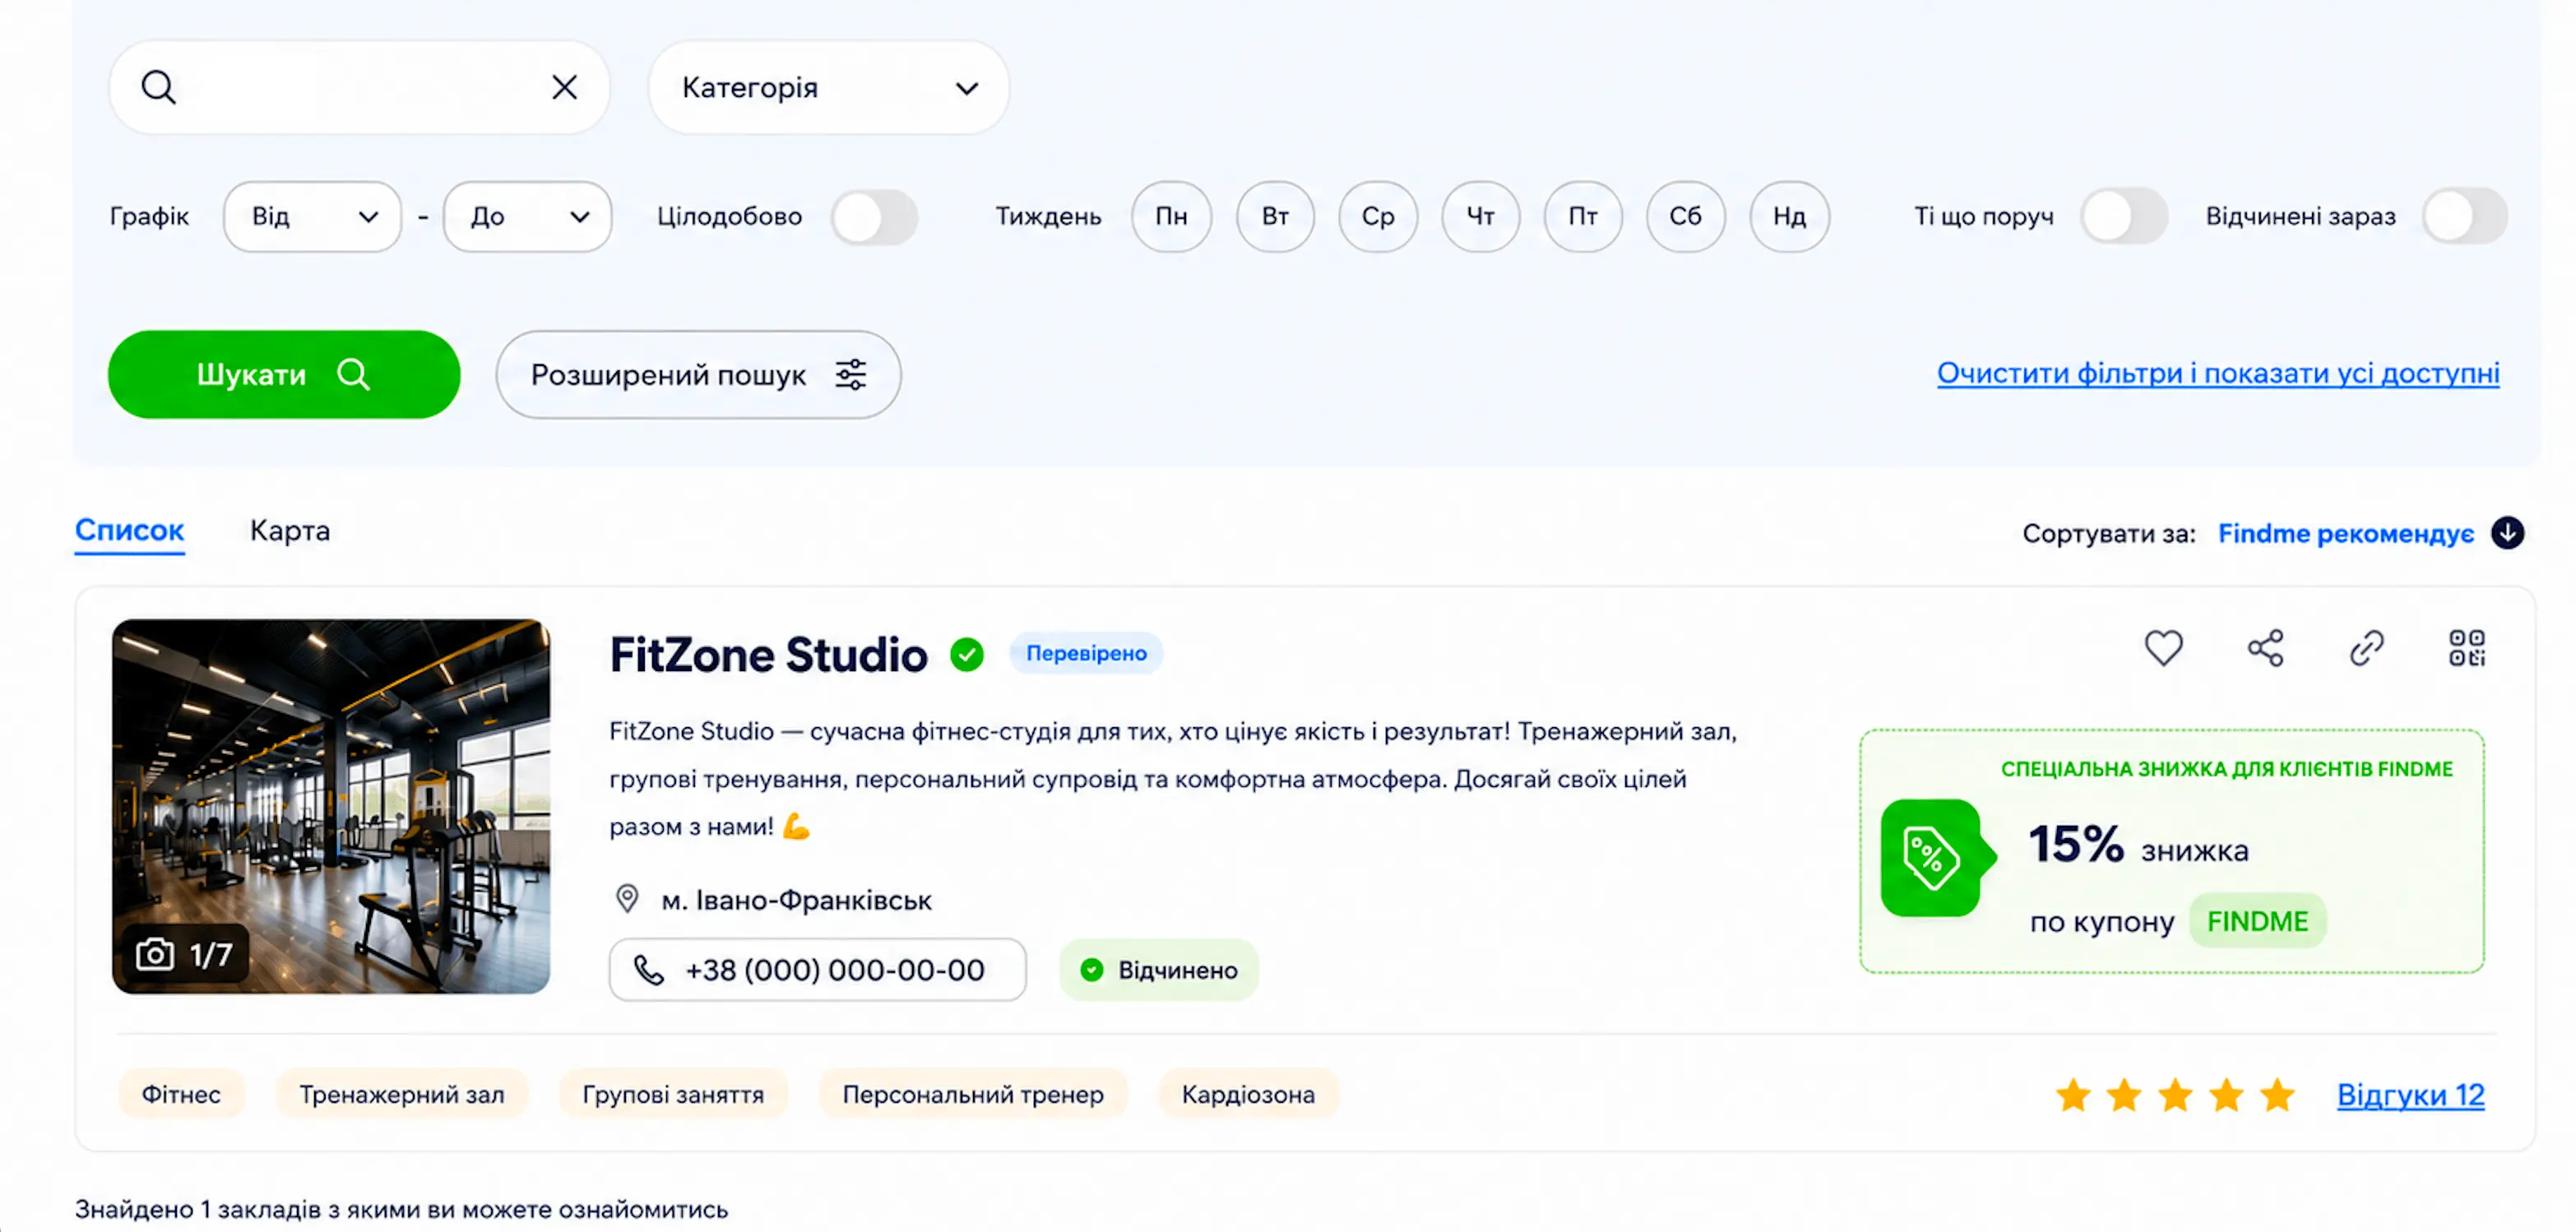The height and width of the screenshot is (1232, 2576).
Task: Open the Категорія dropdown
Action: click(828, 87)
